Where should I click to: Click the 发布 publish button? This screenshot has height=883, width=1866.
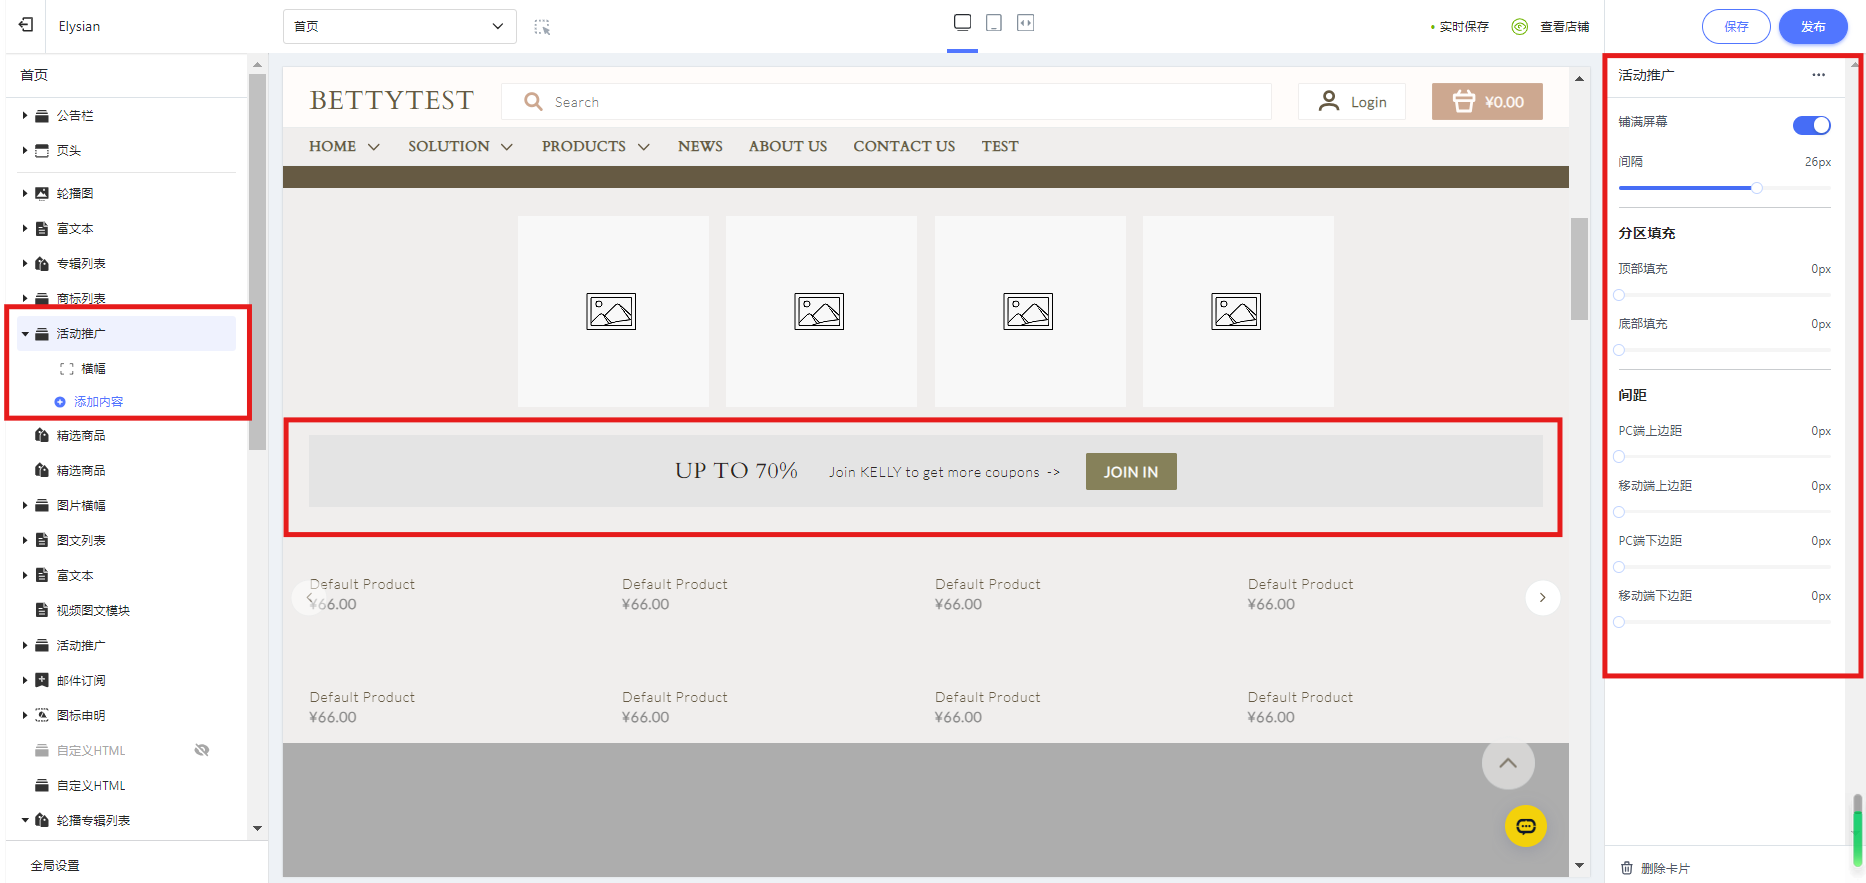(1812, 27)
